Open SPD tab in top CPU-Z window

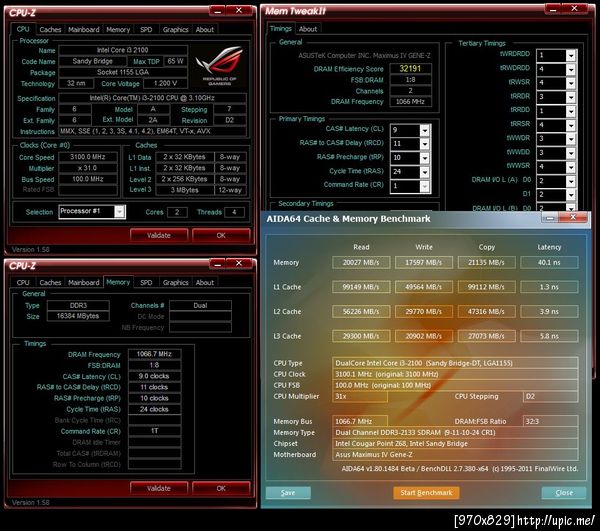click(146, 29)
